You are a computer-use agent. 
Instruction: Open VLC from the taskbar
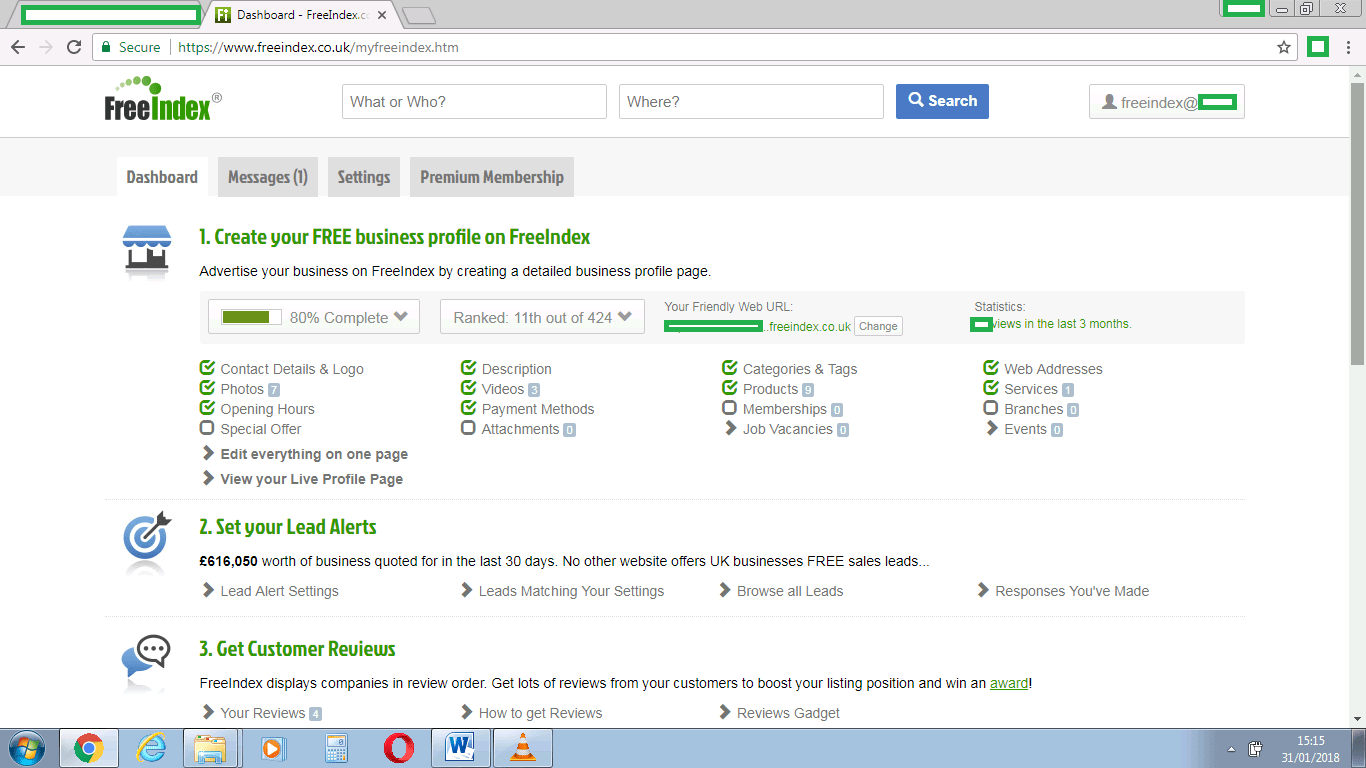pyautogui.click(x=522, y=747)
